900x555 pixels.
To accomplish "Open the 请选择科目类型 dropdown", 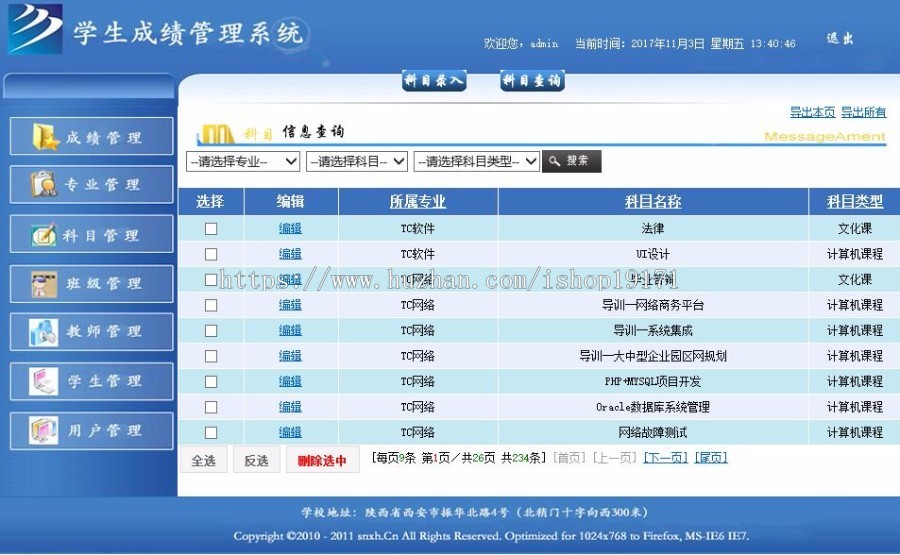I will click(476, 161).
